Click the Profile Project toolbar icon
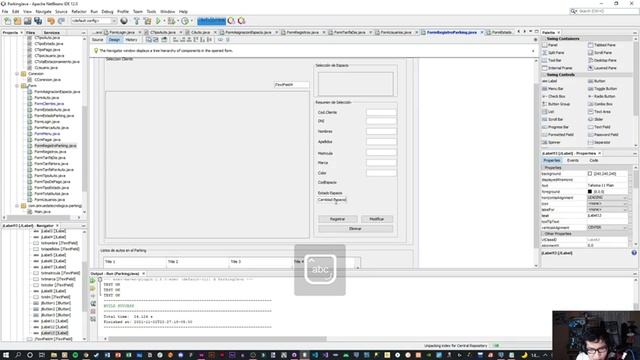This screenshot has height=360, width=640. pyautogui.click(x=185, y=21)
